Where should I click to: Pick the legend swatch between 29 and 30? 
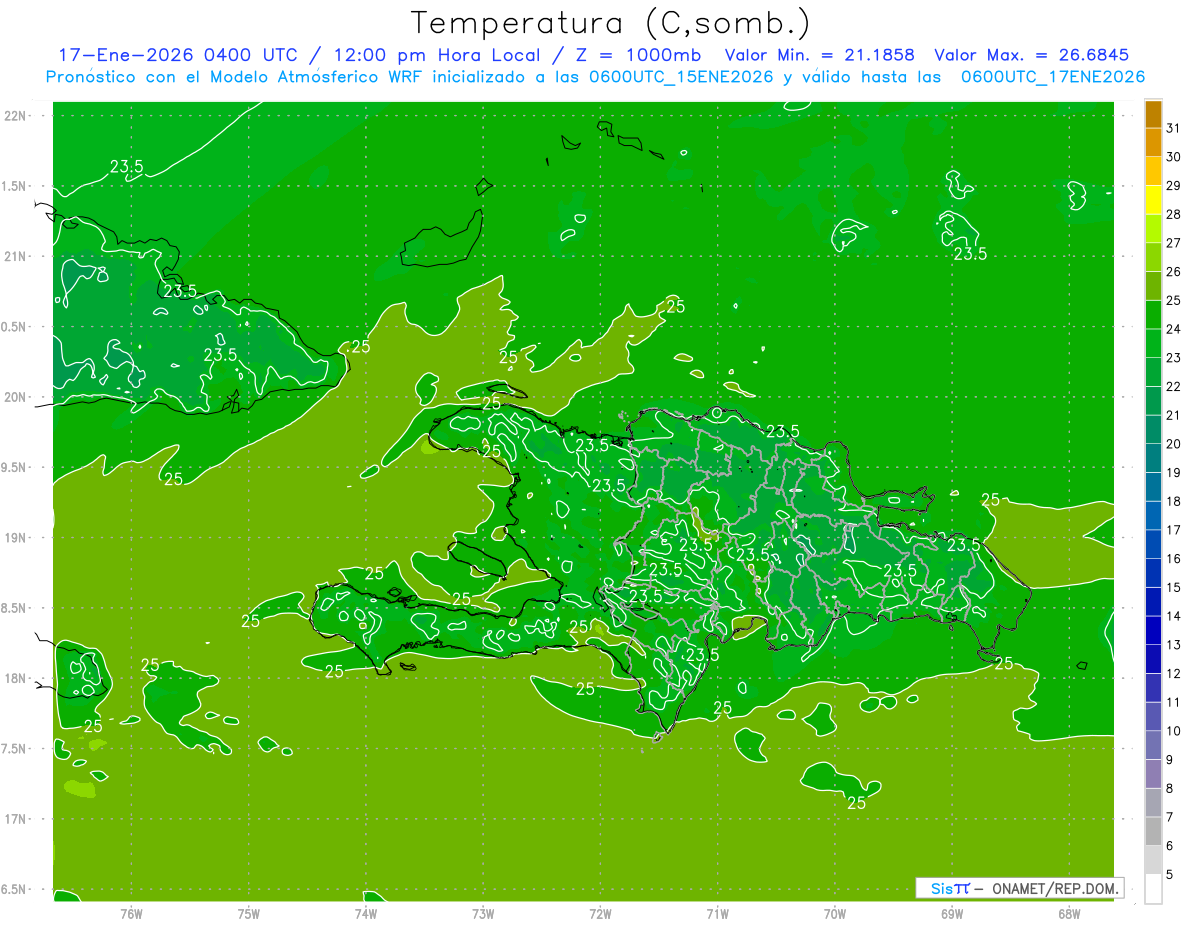[1153, 171]
